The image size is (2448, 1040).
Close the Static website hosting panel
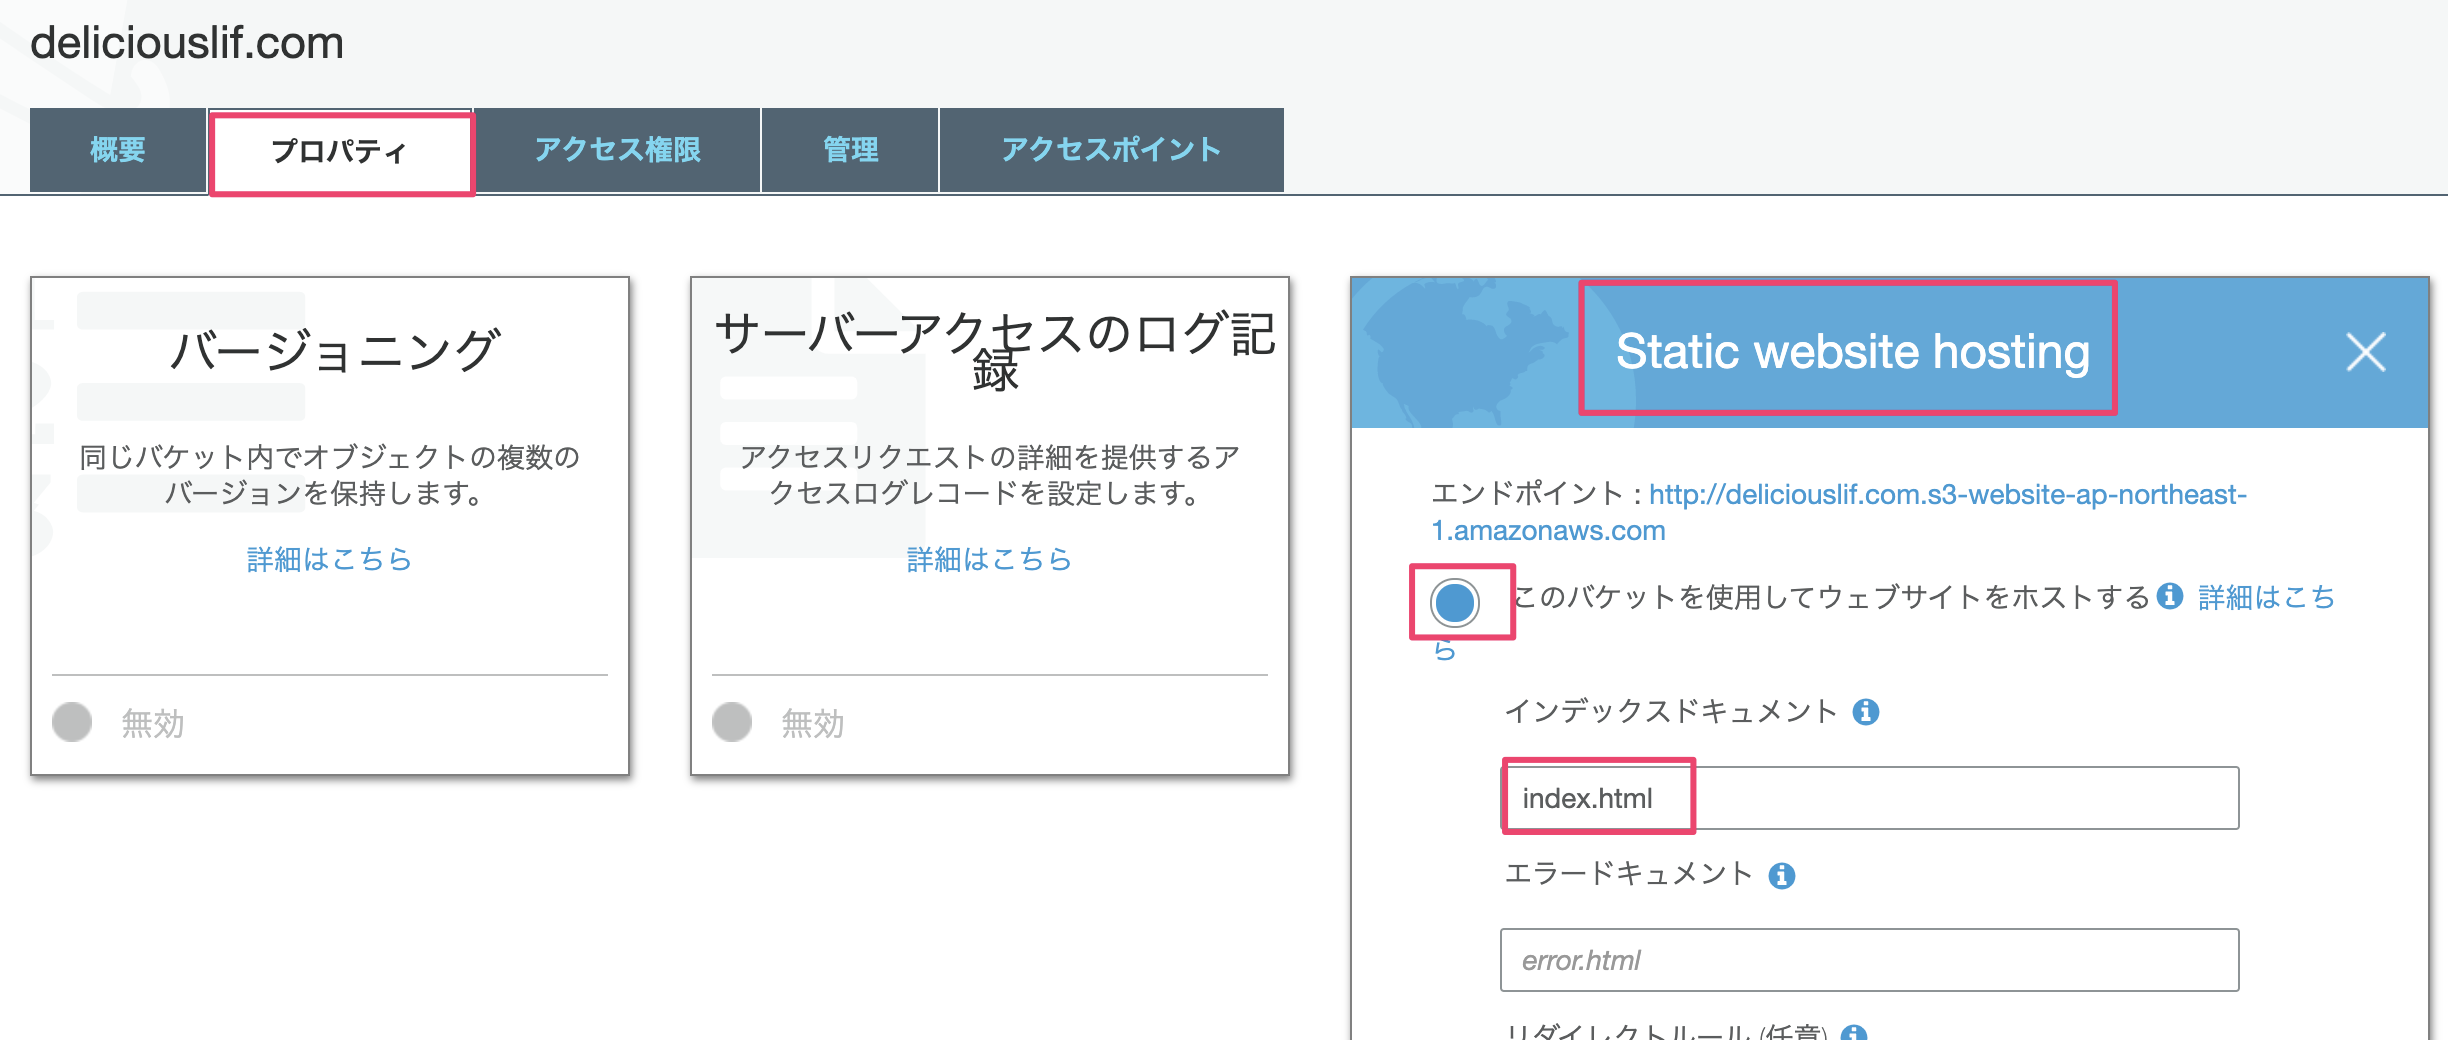(x=2365, y=352)
